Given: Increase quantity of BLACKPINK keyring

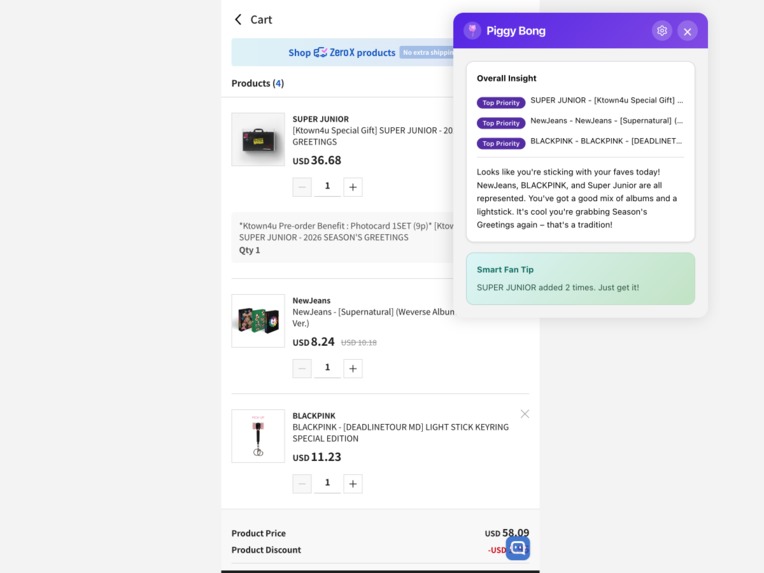Looking at the screenshot, I should (353, 484).
